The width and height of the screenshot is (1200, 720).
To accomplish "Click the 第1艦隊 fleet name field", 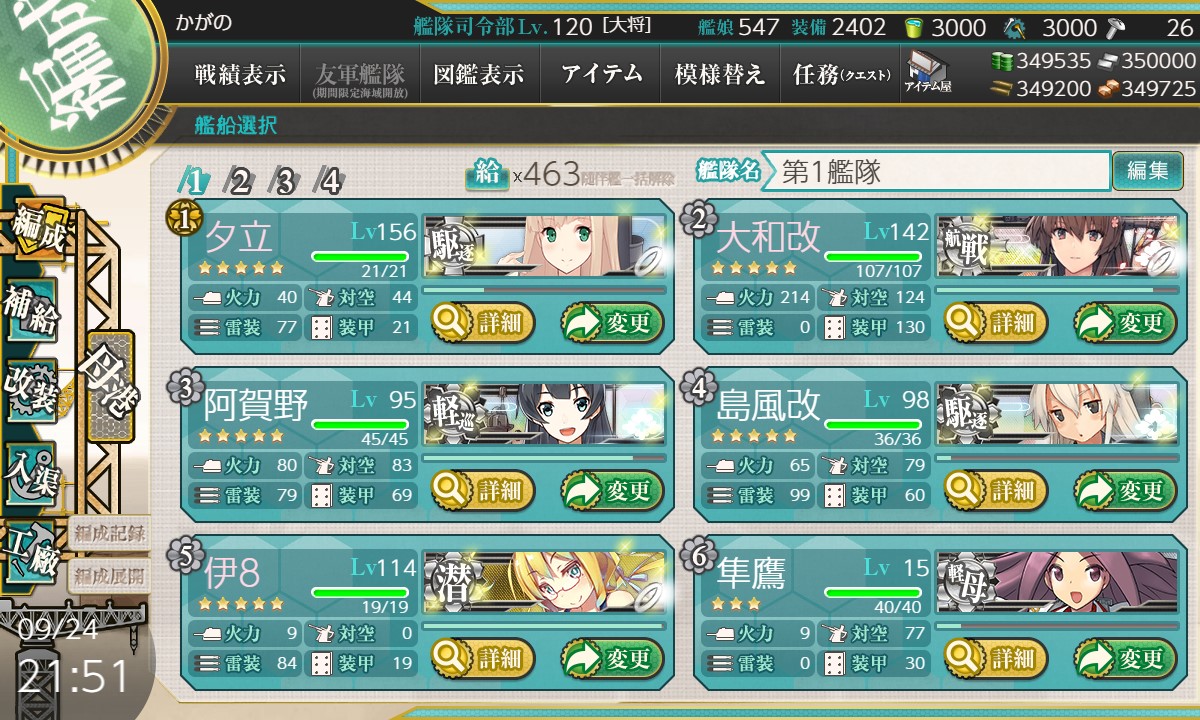I will (936, 171).
